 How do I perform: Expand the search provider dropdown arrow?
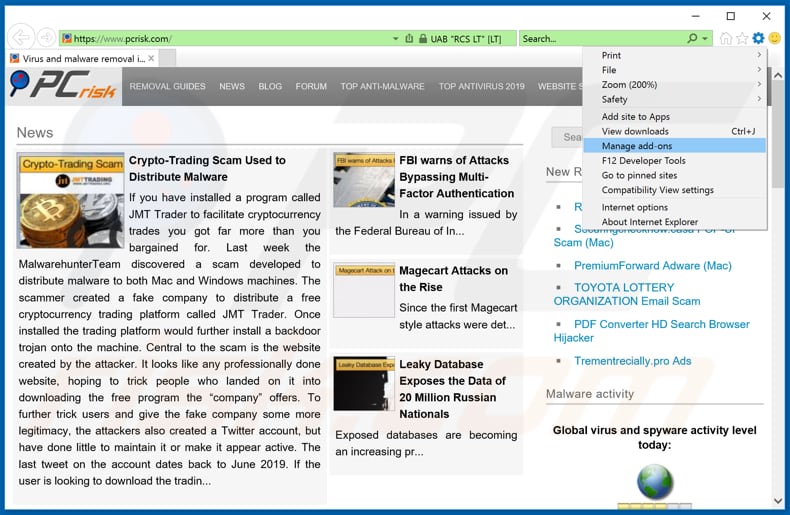tap(705, 38)
